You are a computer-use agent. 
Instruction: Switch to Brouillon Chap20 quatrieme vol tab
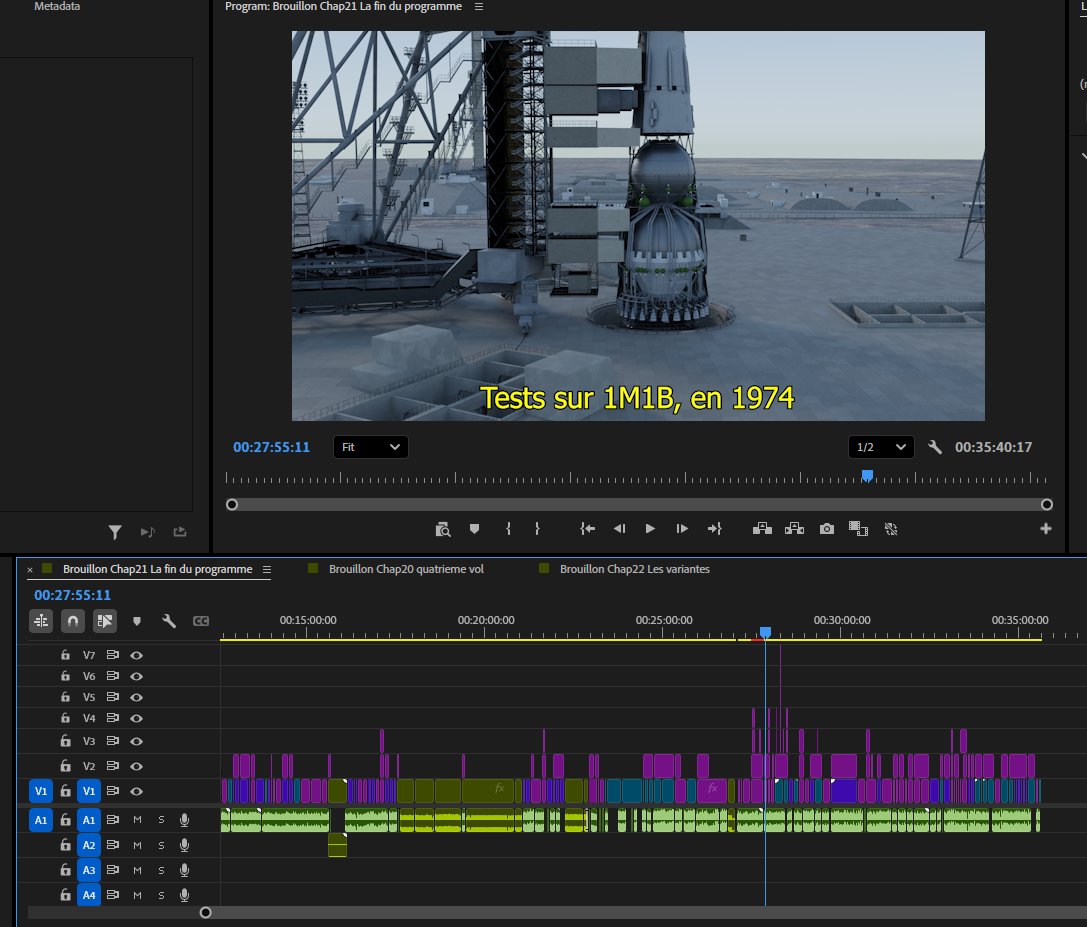click(406, 569)
